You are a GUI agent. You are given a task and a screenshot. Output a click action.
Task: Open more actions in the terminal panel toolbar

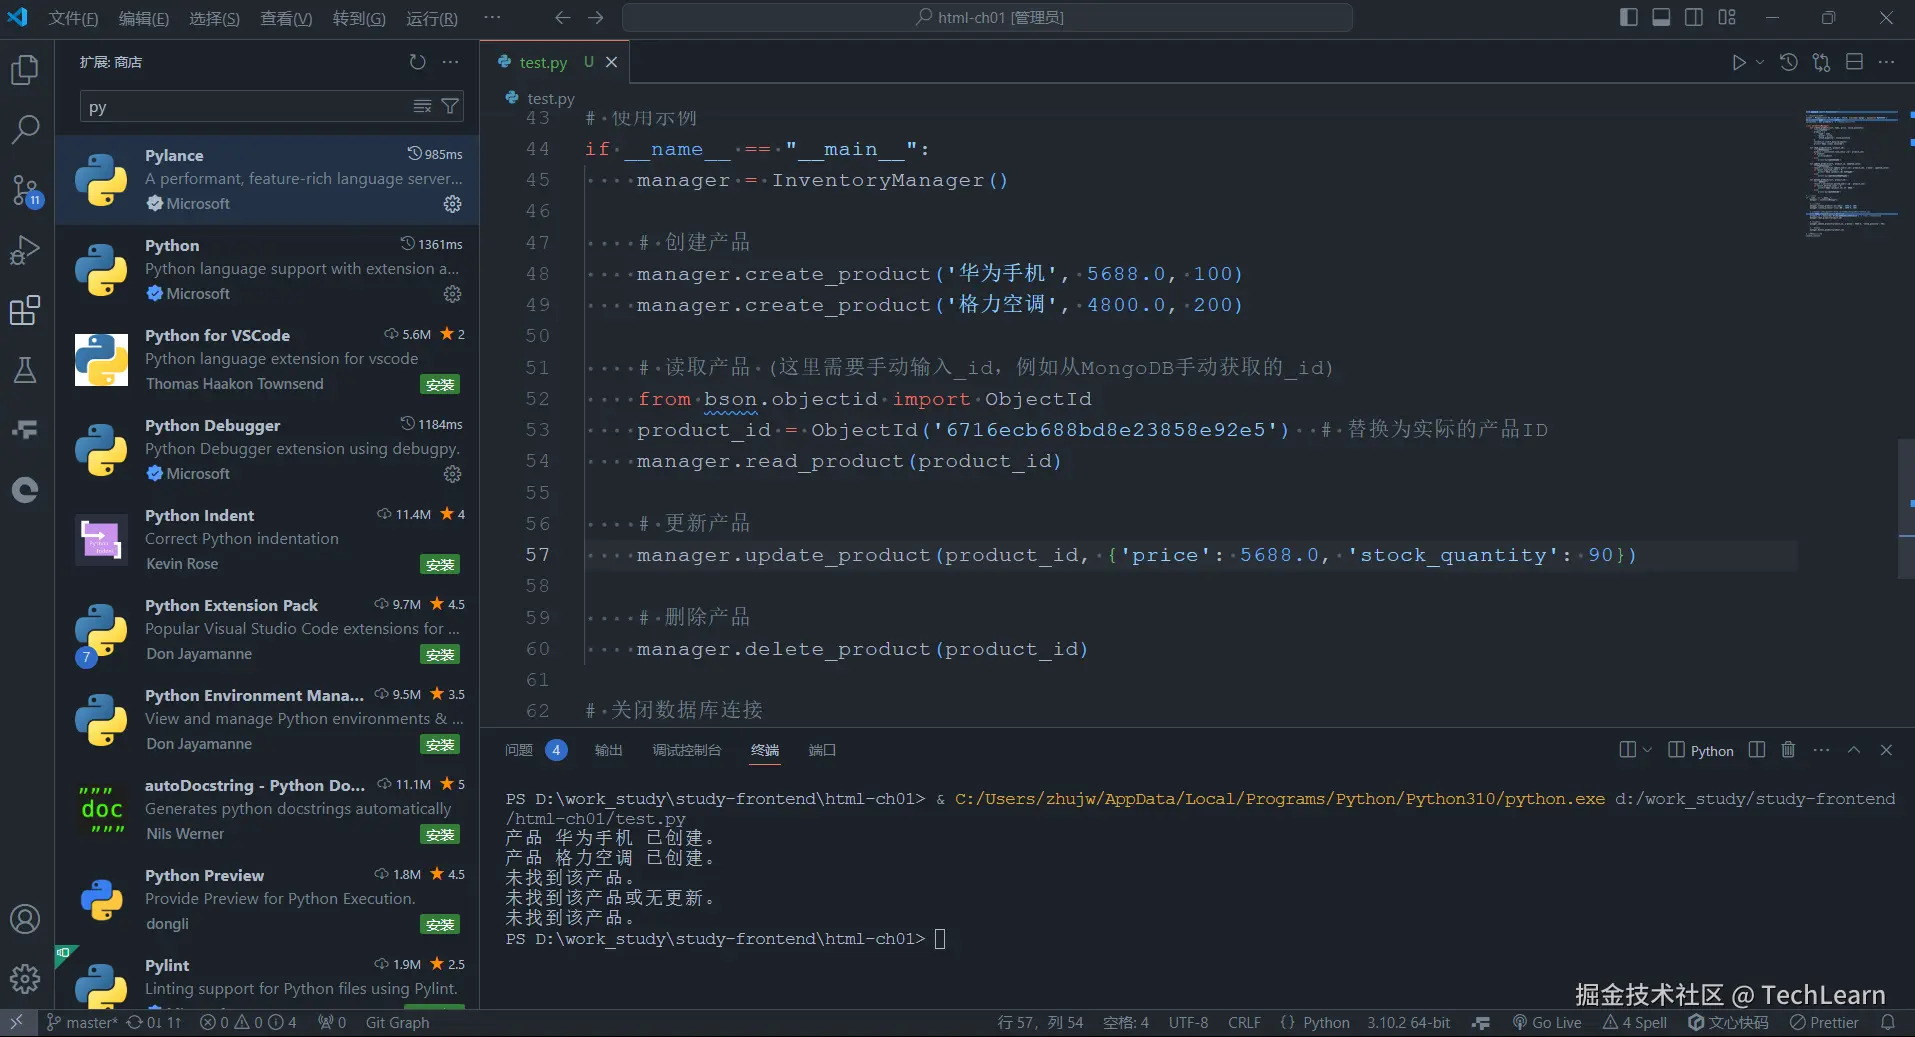[1821, 750]
